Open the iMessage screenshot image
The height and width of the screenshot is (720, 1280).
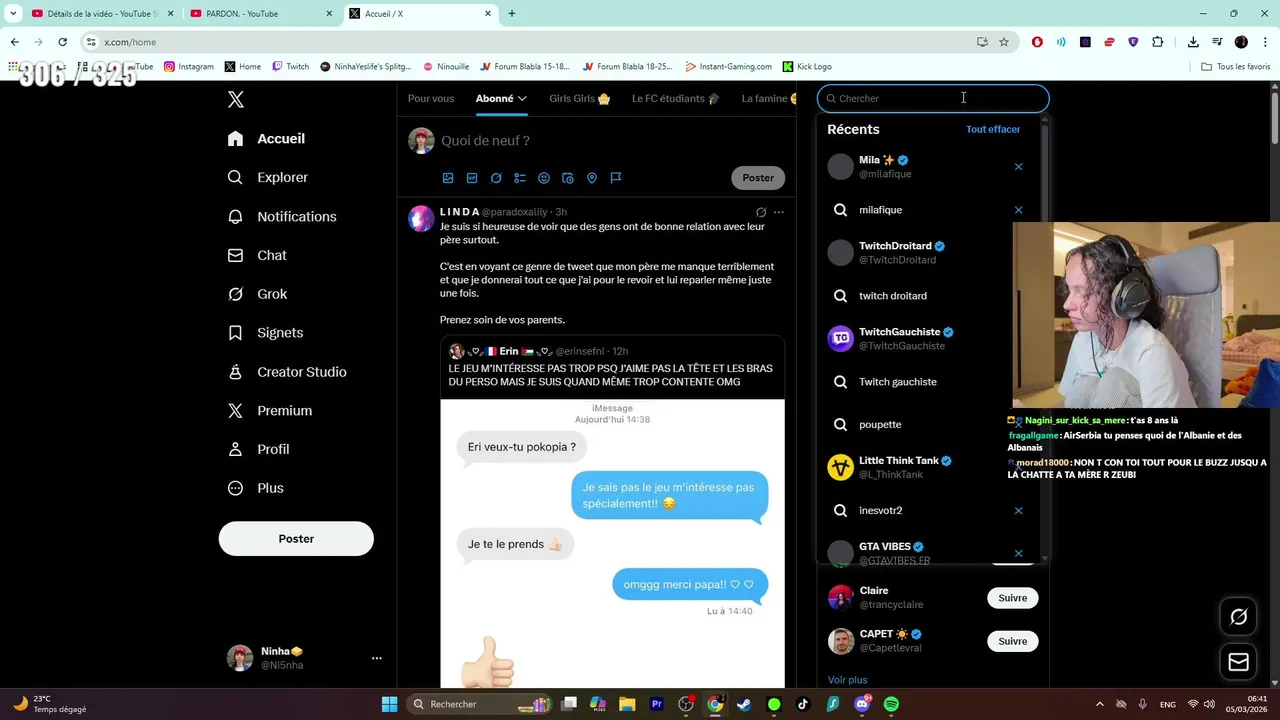[x=612, y=543]
